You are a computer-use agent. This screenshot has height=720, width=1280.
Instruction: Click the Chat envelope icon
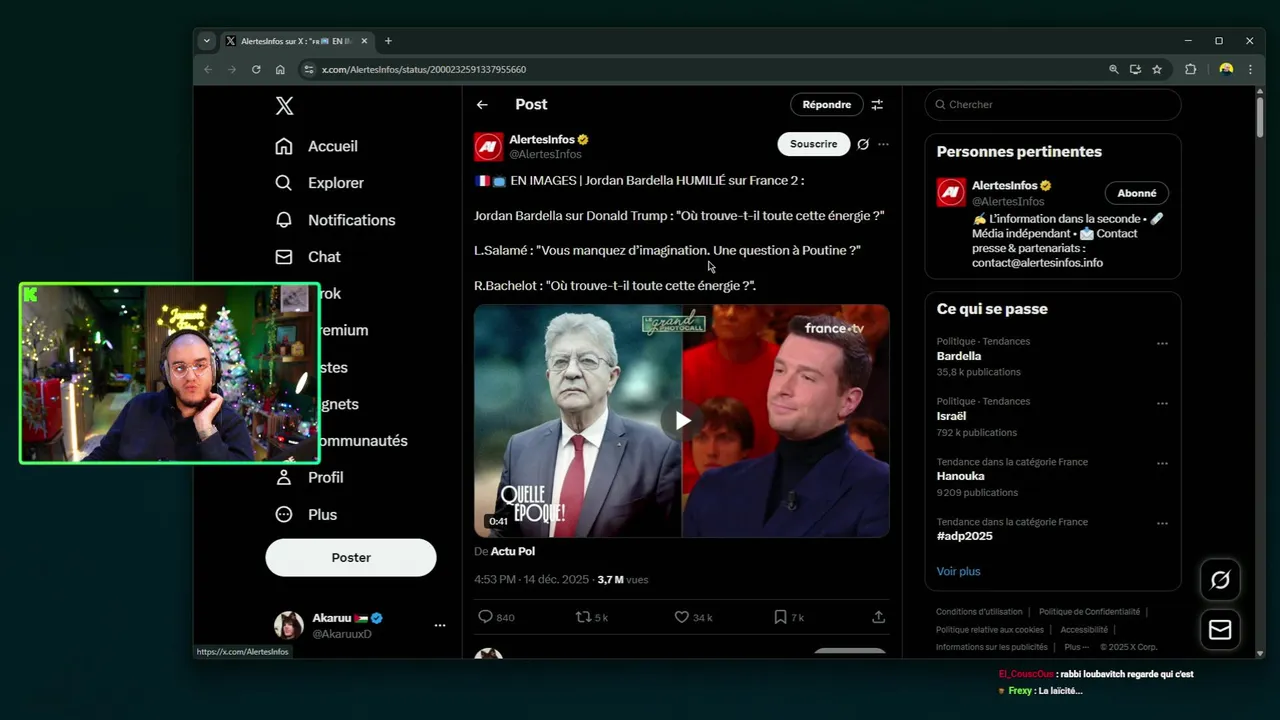pos(284,257)
